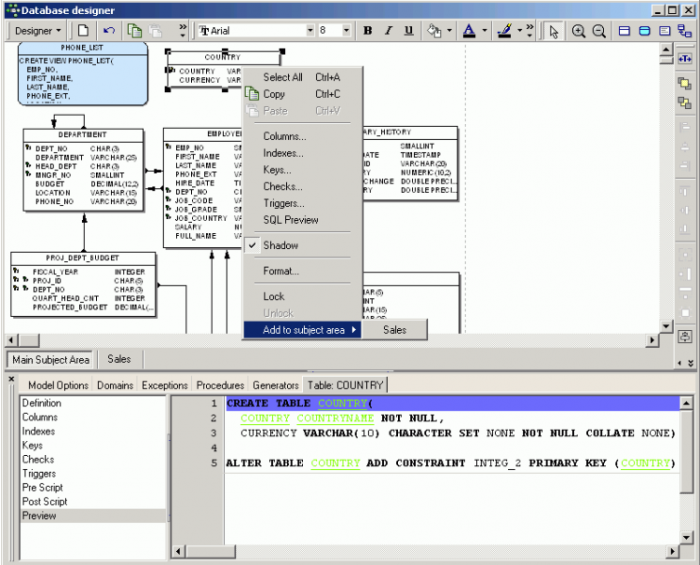700x565 pixels.
Task: Expand the Add to subject area submenu
Action: [x=302, y=330]
